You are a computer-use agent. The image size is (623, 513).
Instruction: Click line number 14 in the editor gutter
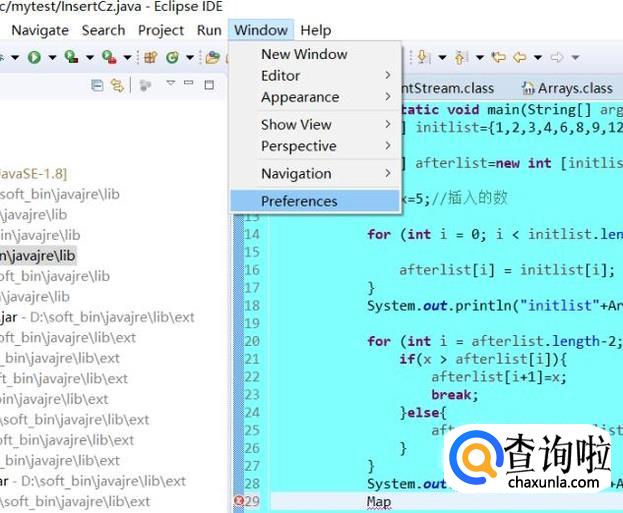point(252,234)
